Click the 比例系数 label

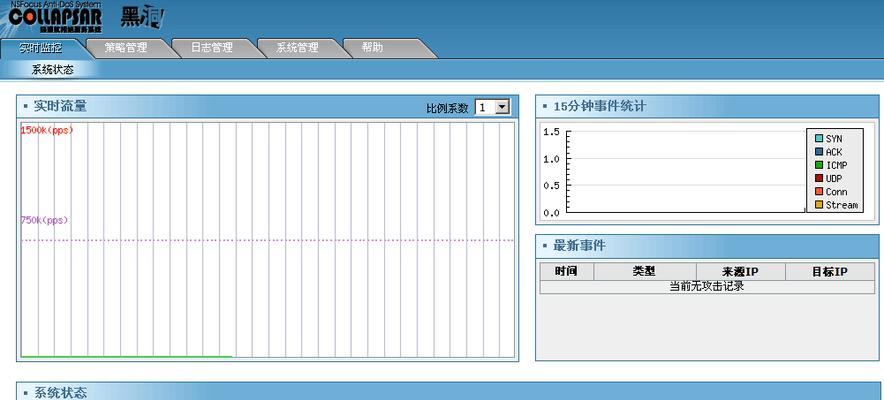click(447, 108)
